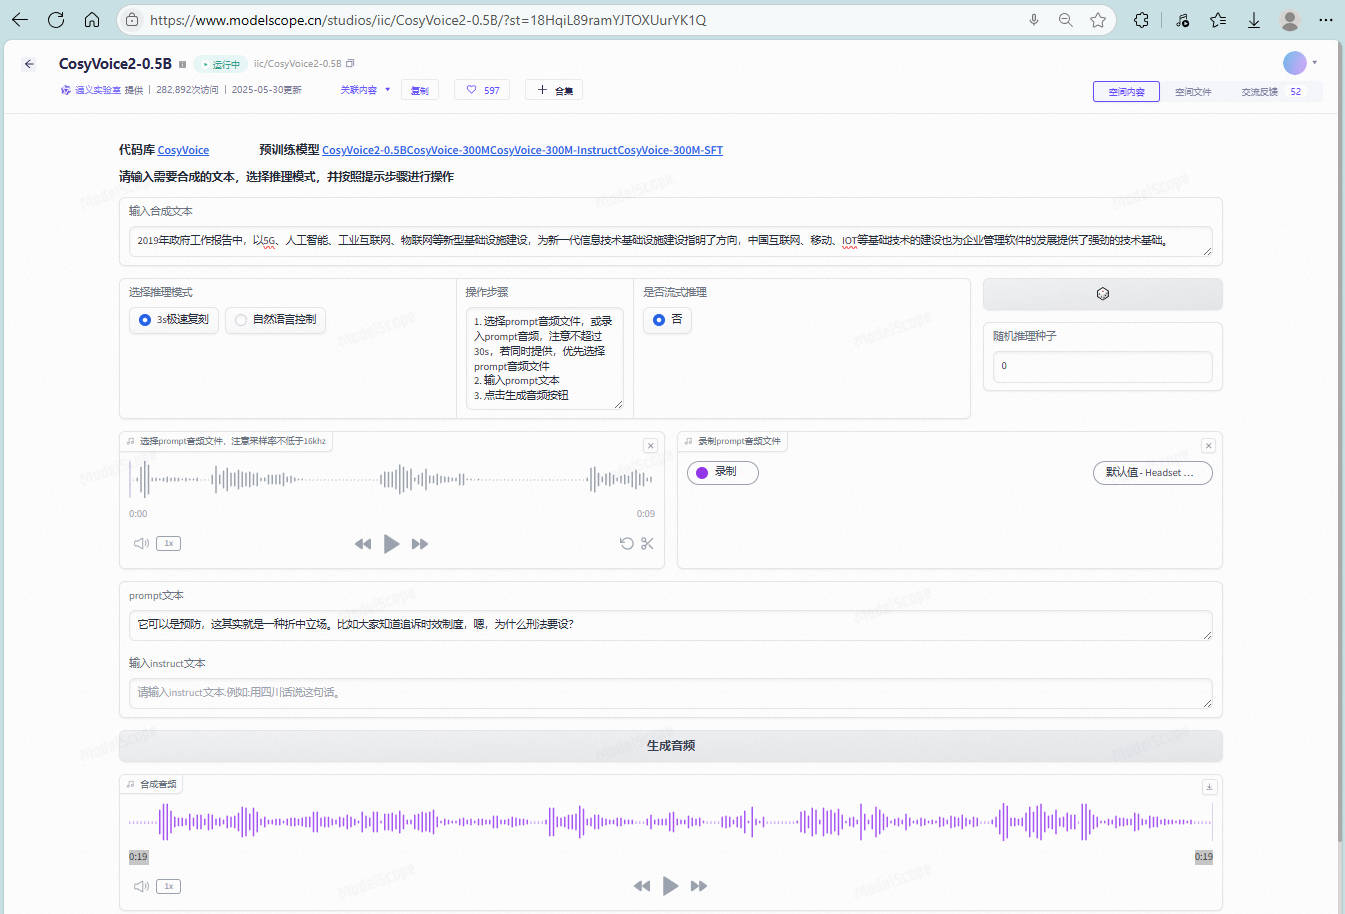Change synthesized audio playback speed 1x
This screenshot has height=914, width=1345.
168,886
